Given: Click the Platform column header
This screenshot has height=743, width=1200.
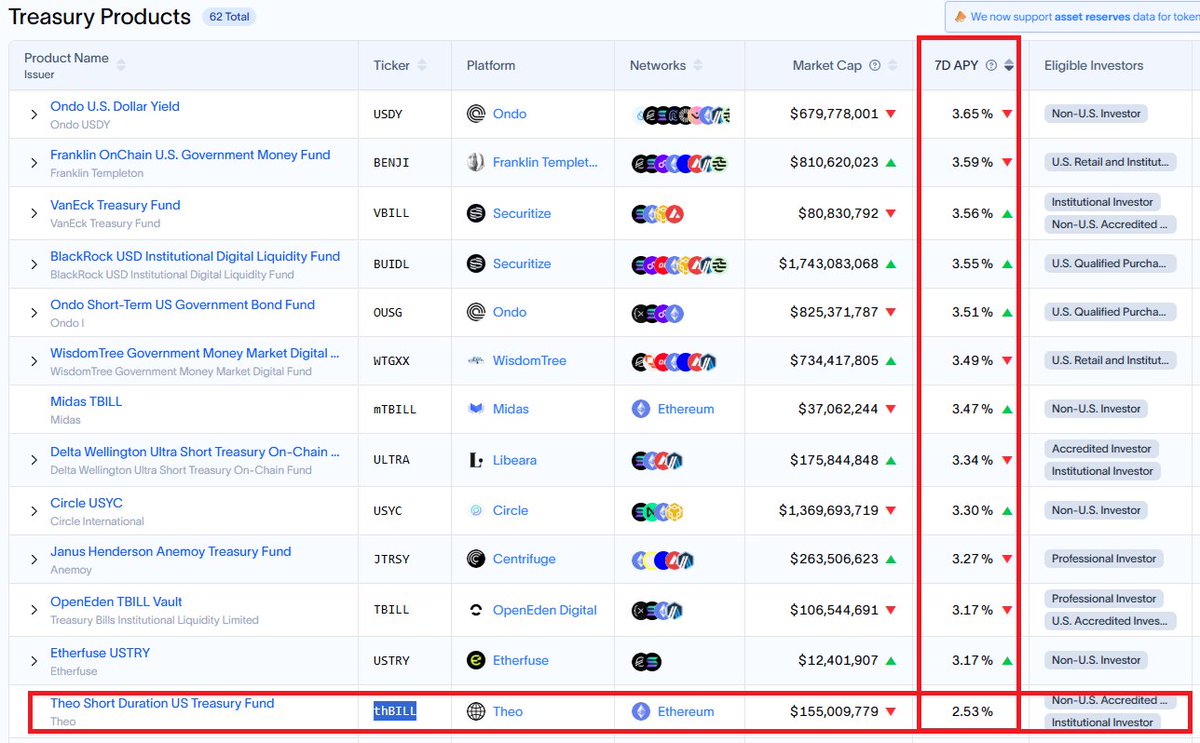Looking at the screenshot, I should coord(491,65).
